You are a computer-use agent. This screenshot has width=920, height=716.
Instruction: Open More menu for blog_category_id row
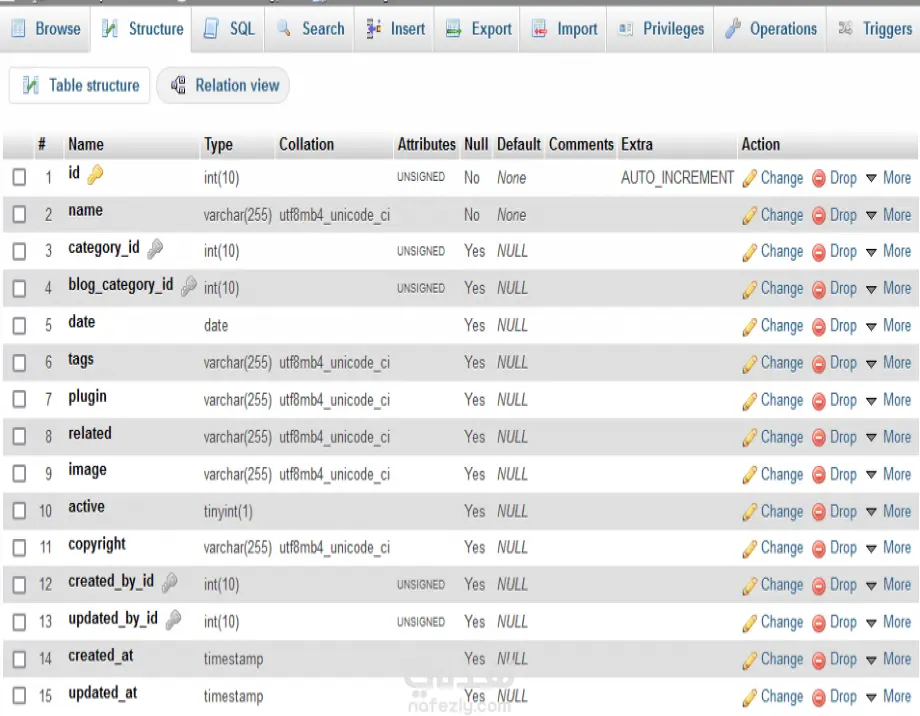888,288
